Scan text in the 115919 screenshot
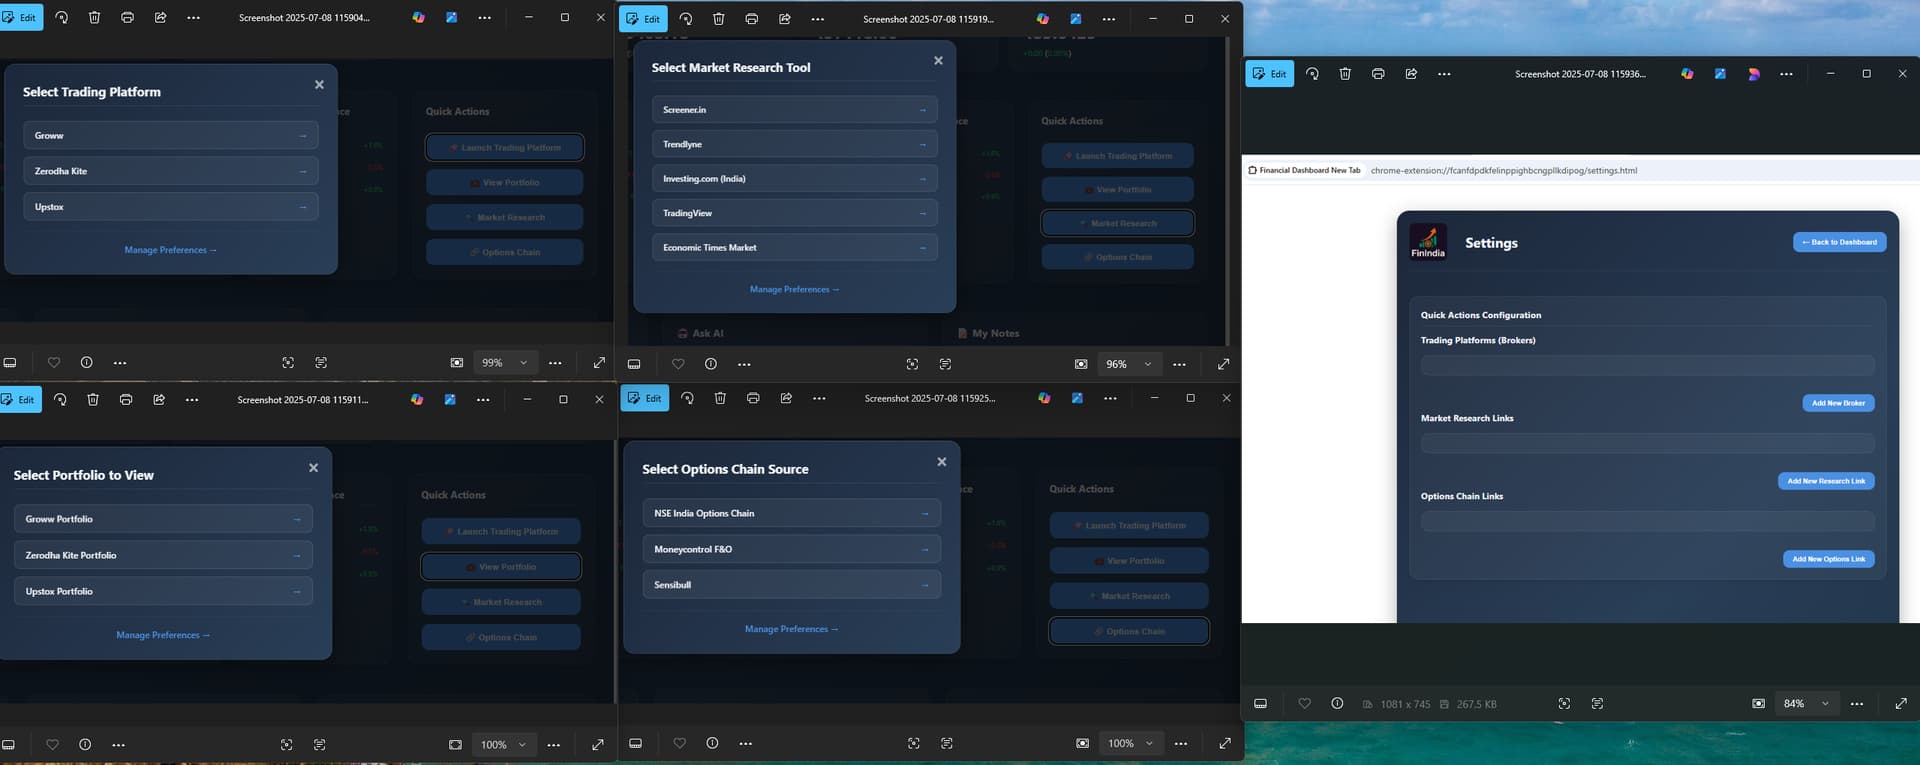The image size is (1920, 765). click(x=945, y=364)
